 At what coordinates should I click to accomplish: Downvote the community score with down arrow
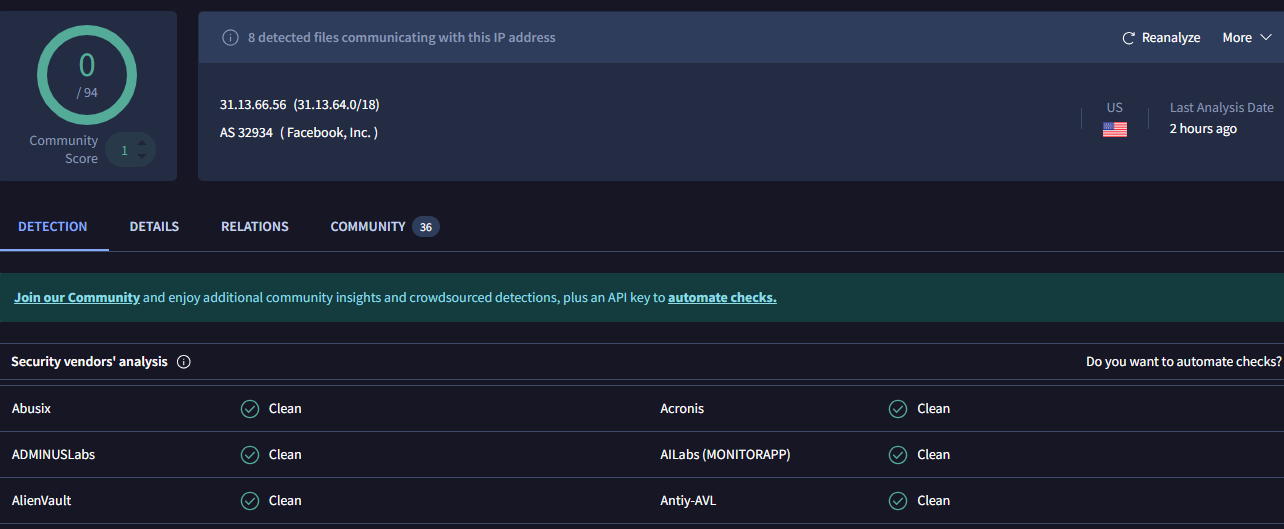(142, 157)
